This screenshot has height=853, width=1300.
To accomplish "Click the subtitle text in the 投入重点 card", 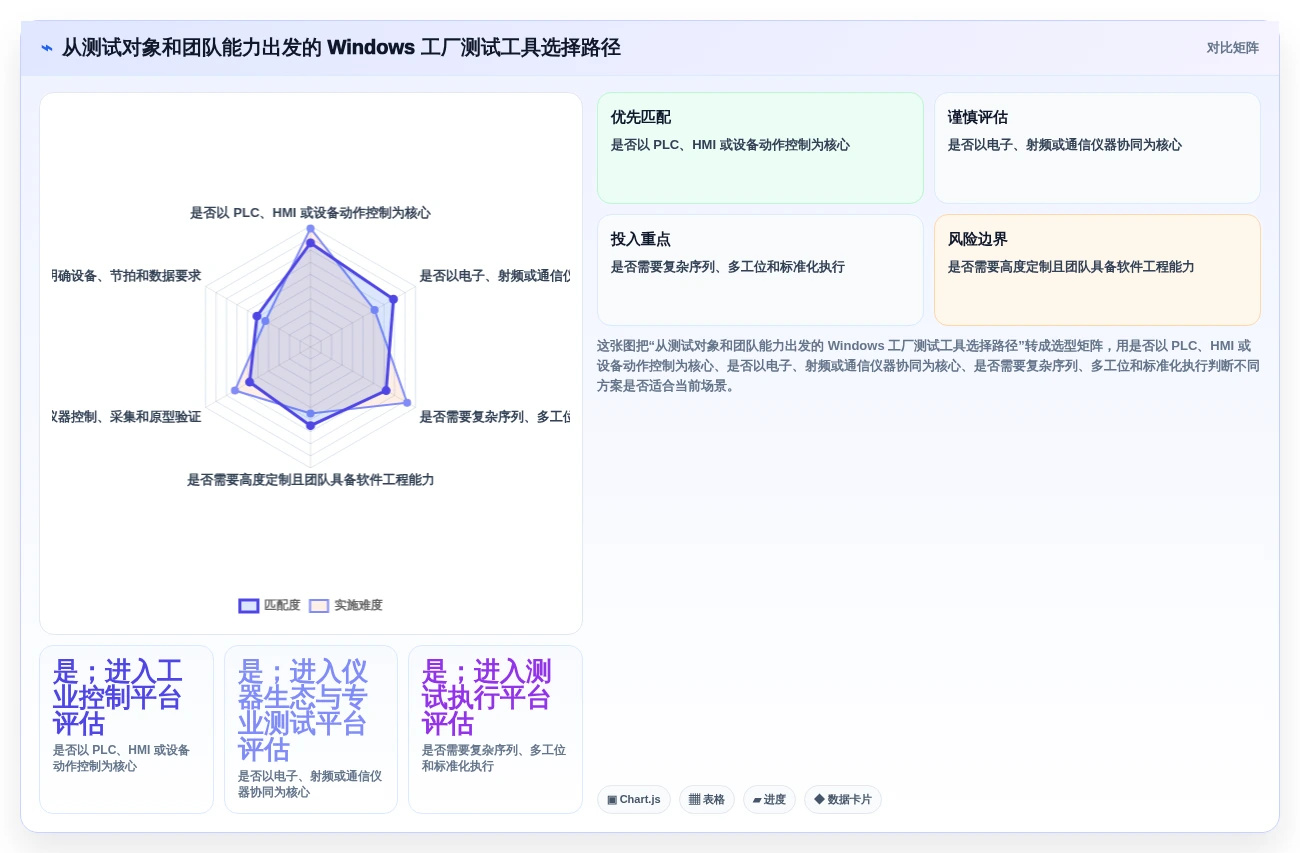I will [728, 267].
